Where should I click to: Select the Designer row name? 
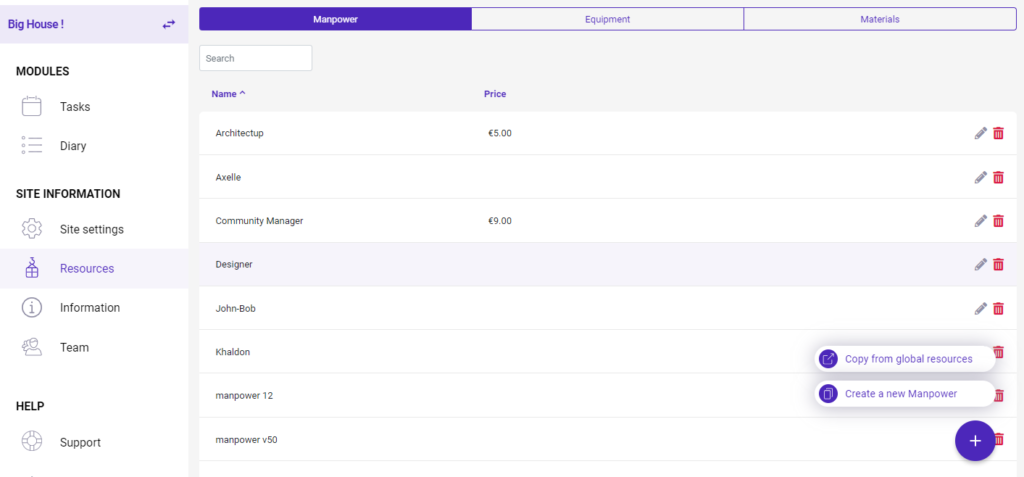[234, 265]
